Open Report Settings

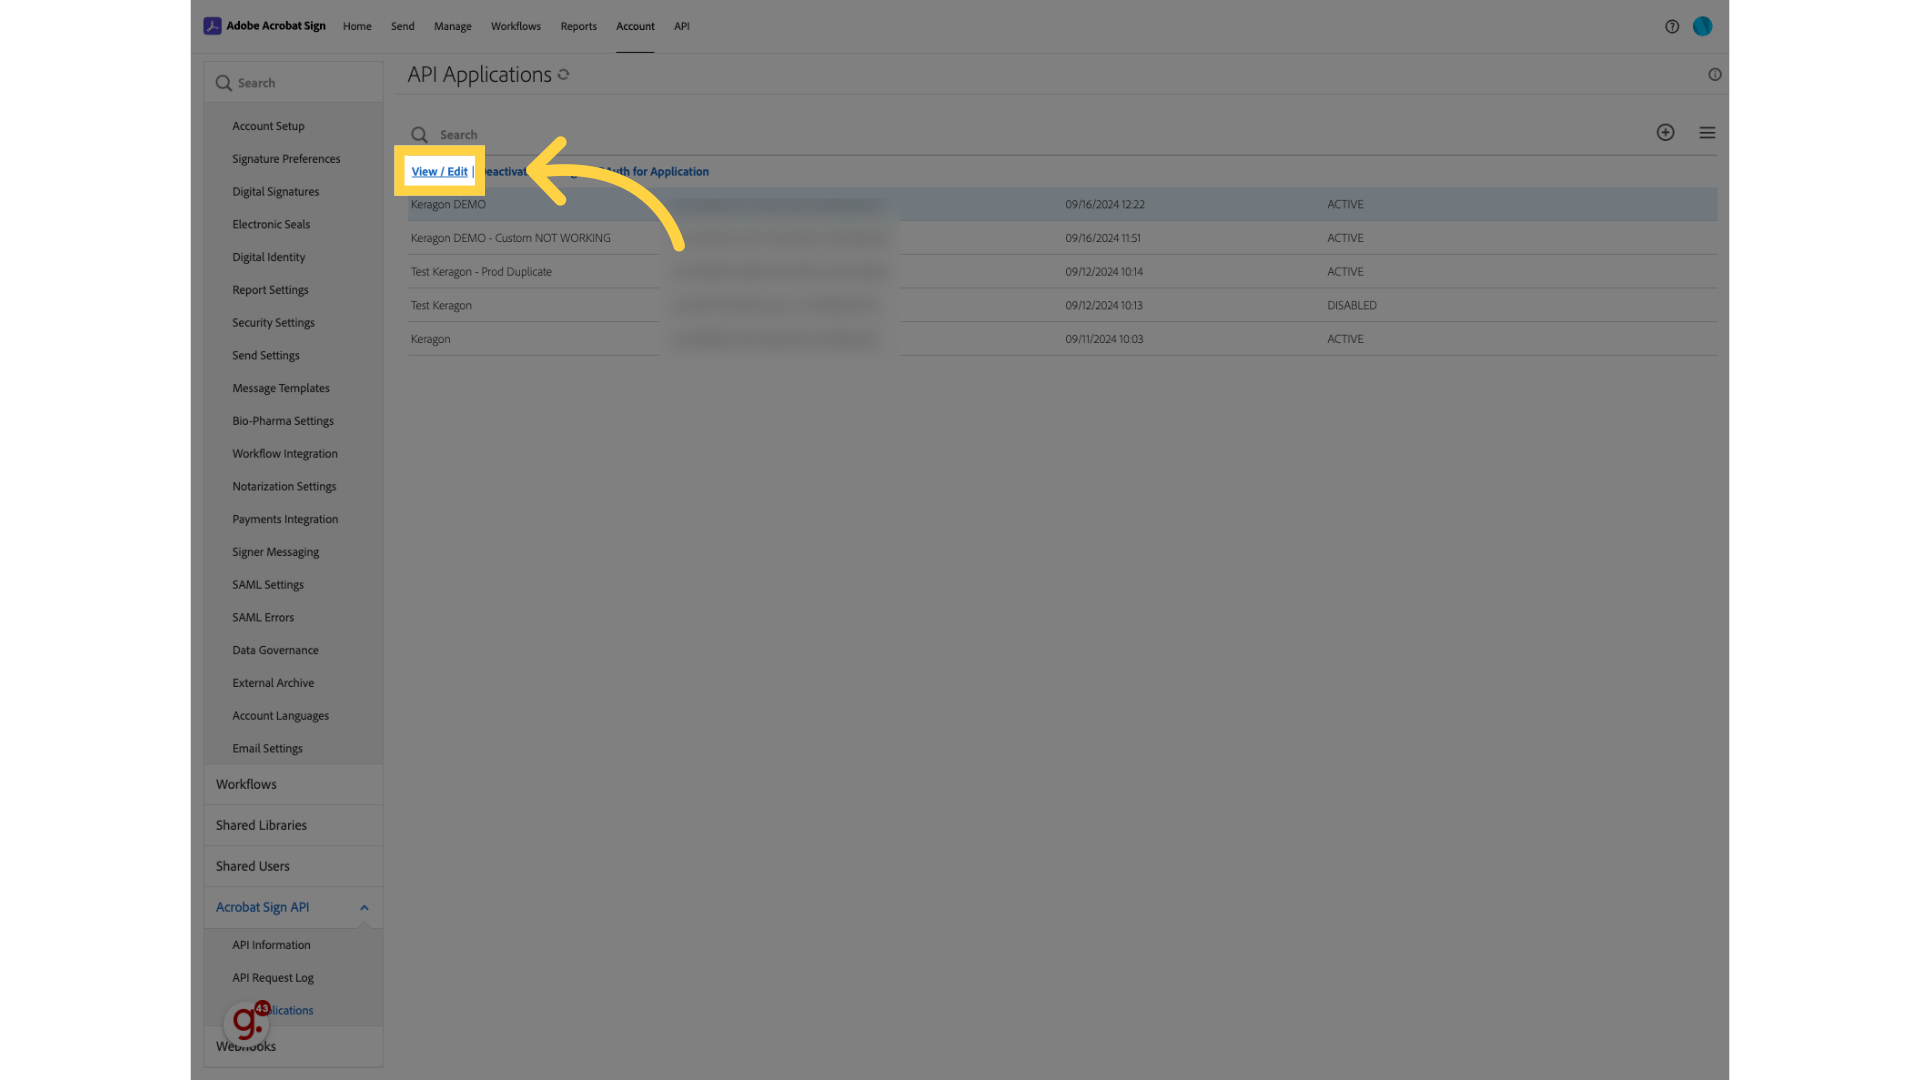click(270, 290)
